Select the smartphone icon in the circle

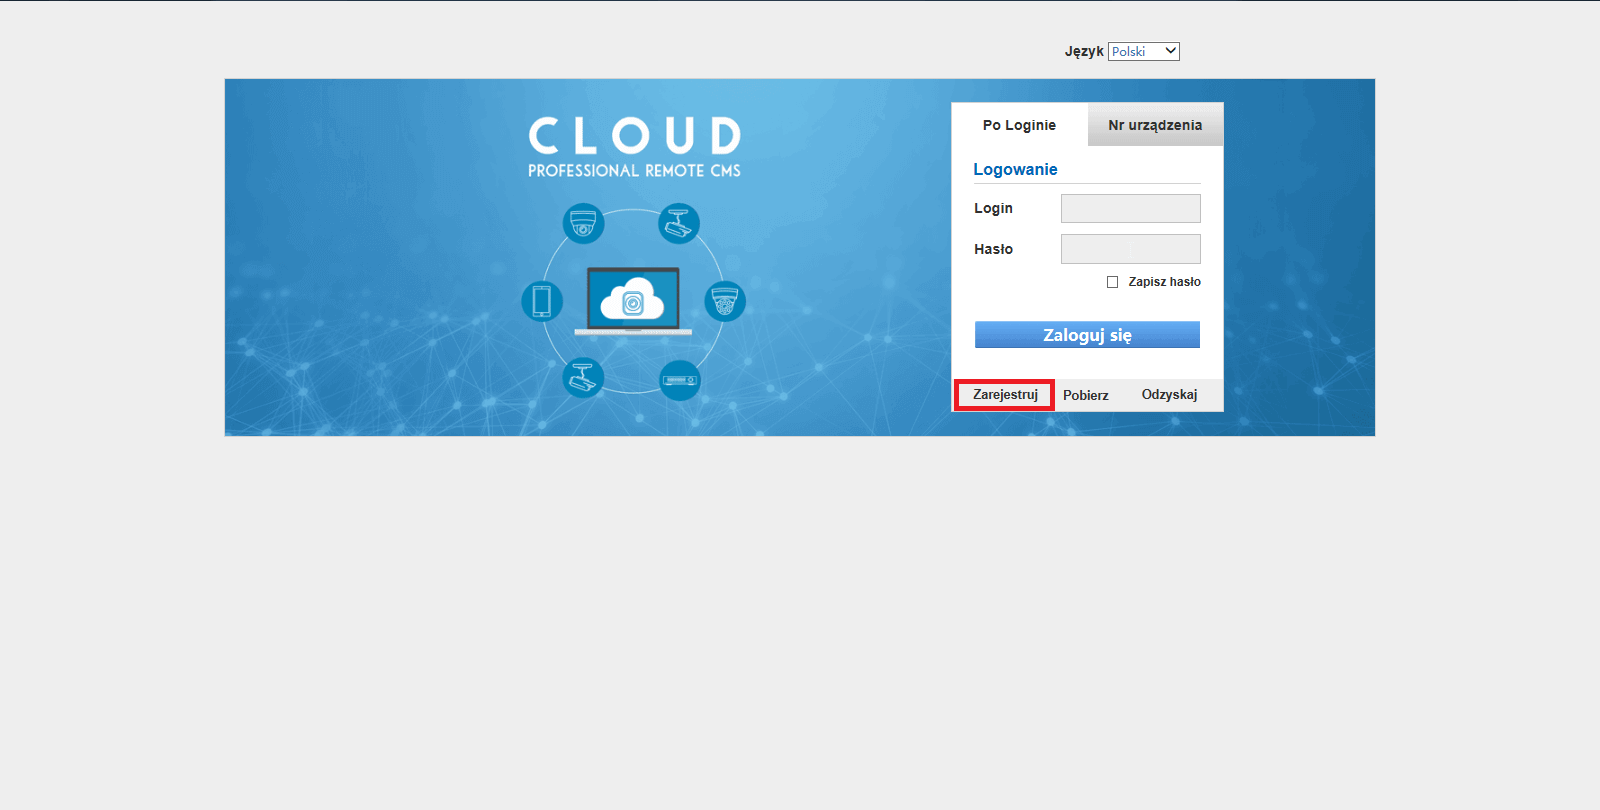[x=542, y=301]
